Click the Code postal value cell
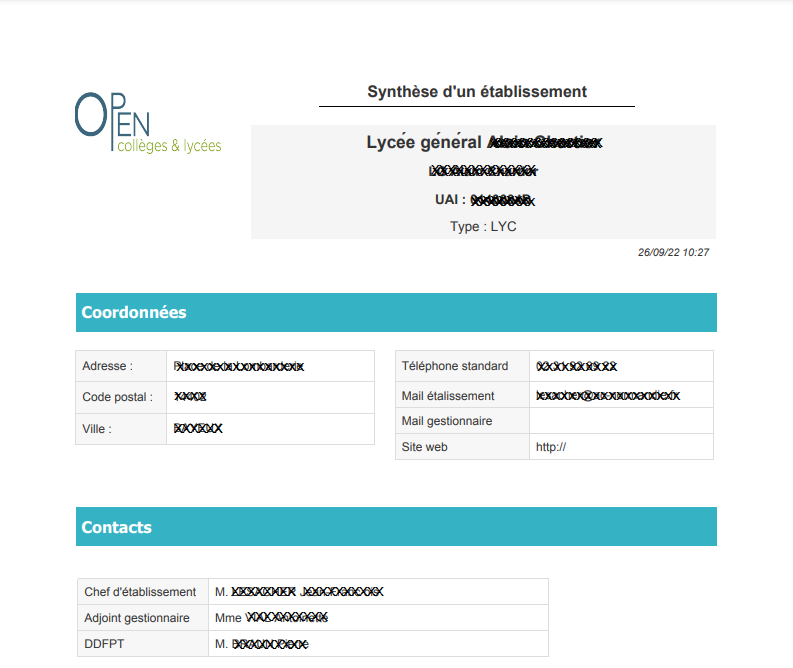Viewport: 793px width, 668px height. tap(270, 397)
